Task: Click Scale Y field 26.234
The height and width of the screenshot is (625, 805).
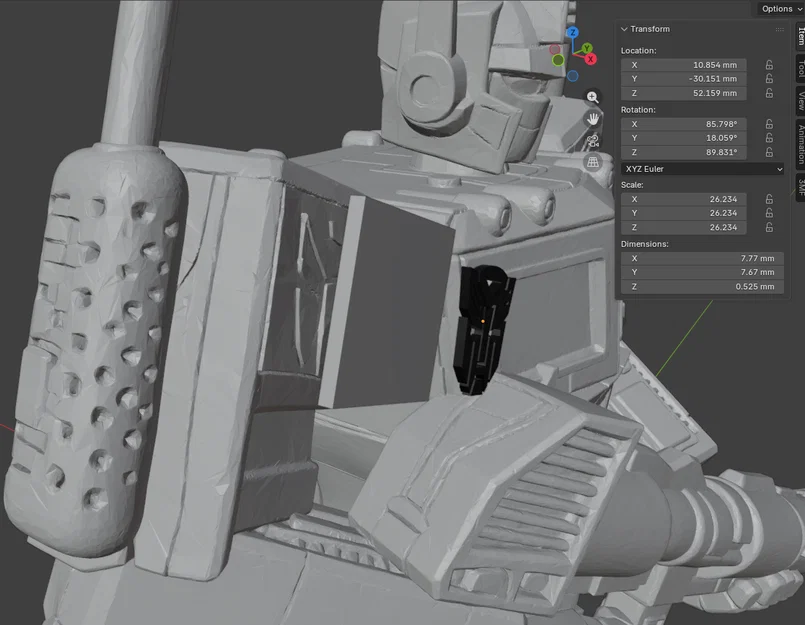Action: click(683, 213)
